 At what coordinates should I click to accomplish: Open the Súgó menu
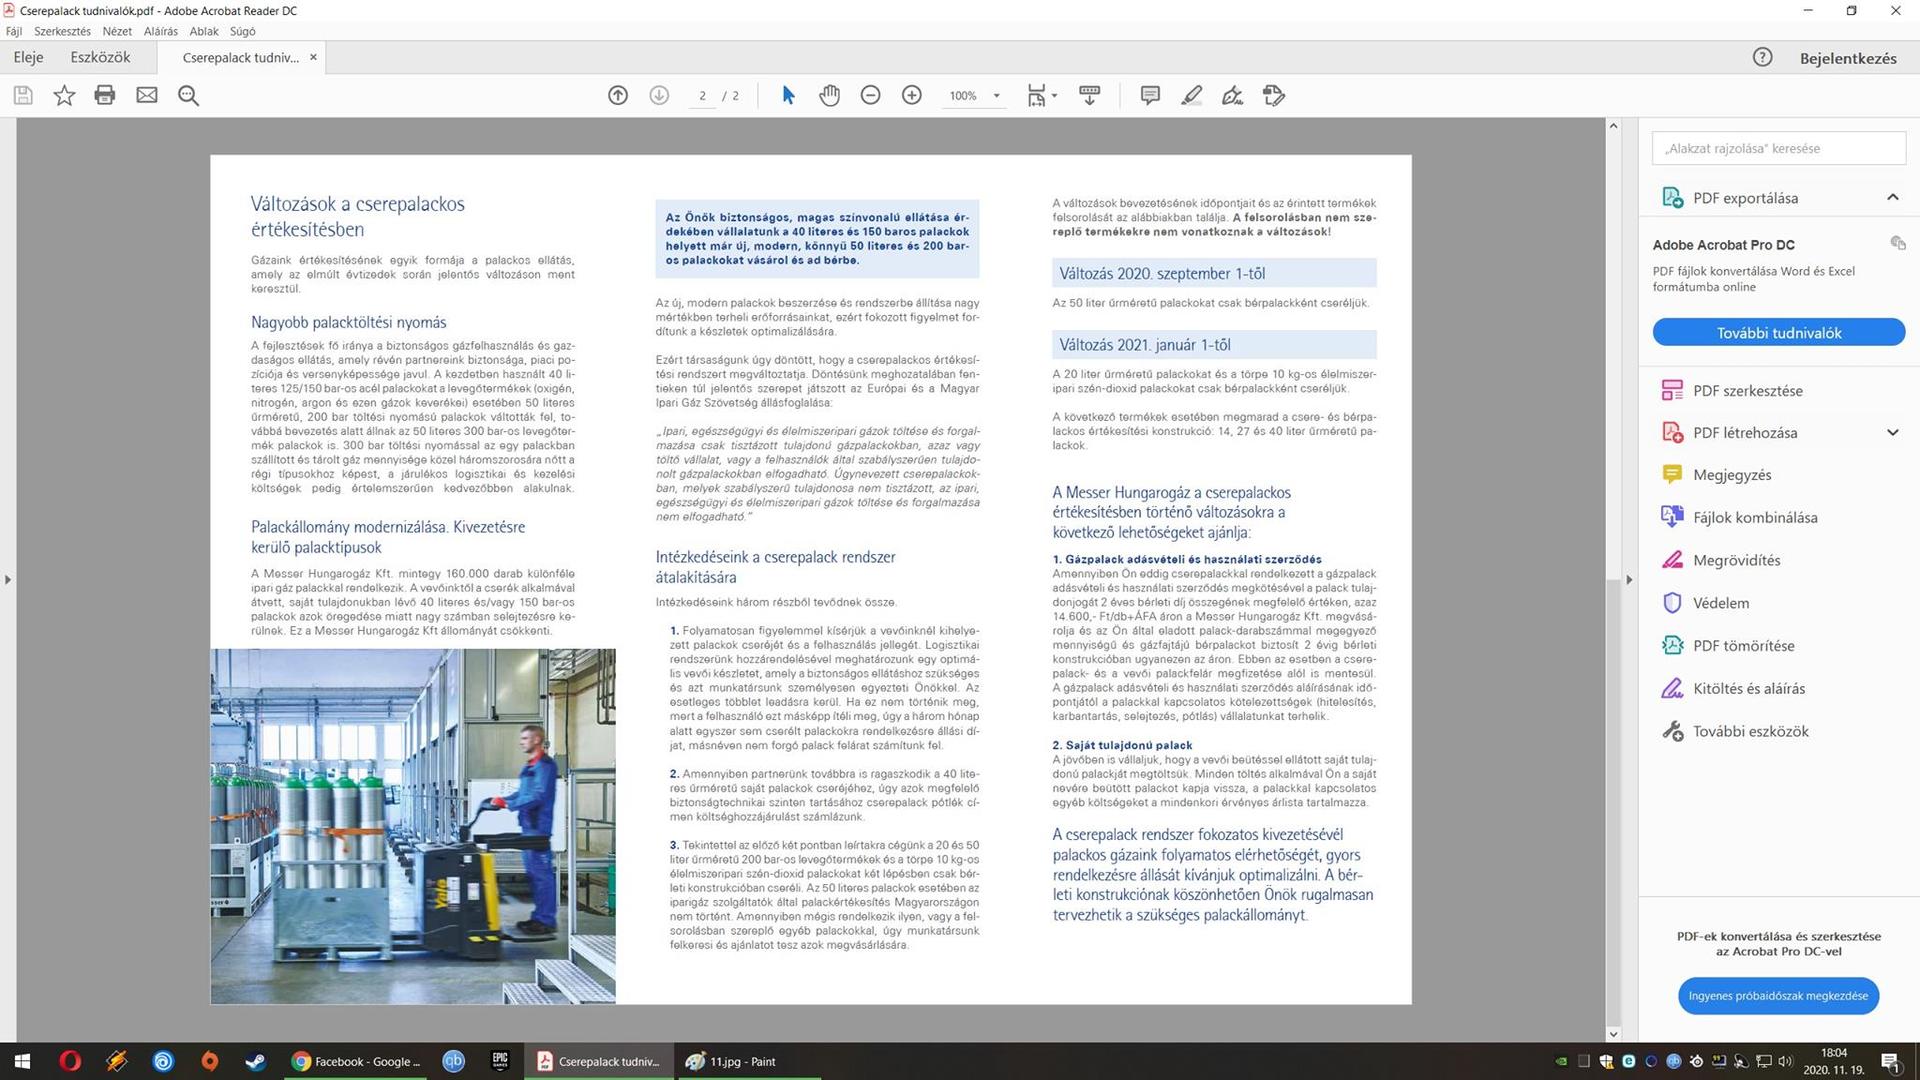(243, 31)
